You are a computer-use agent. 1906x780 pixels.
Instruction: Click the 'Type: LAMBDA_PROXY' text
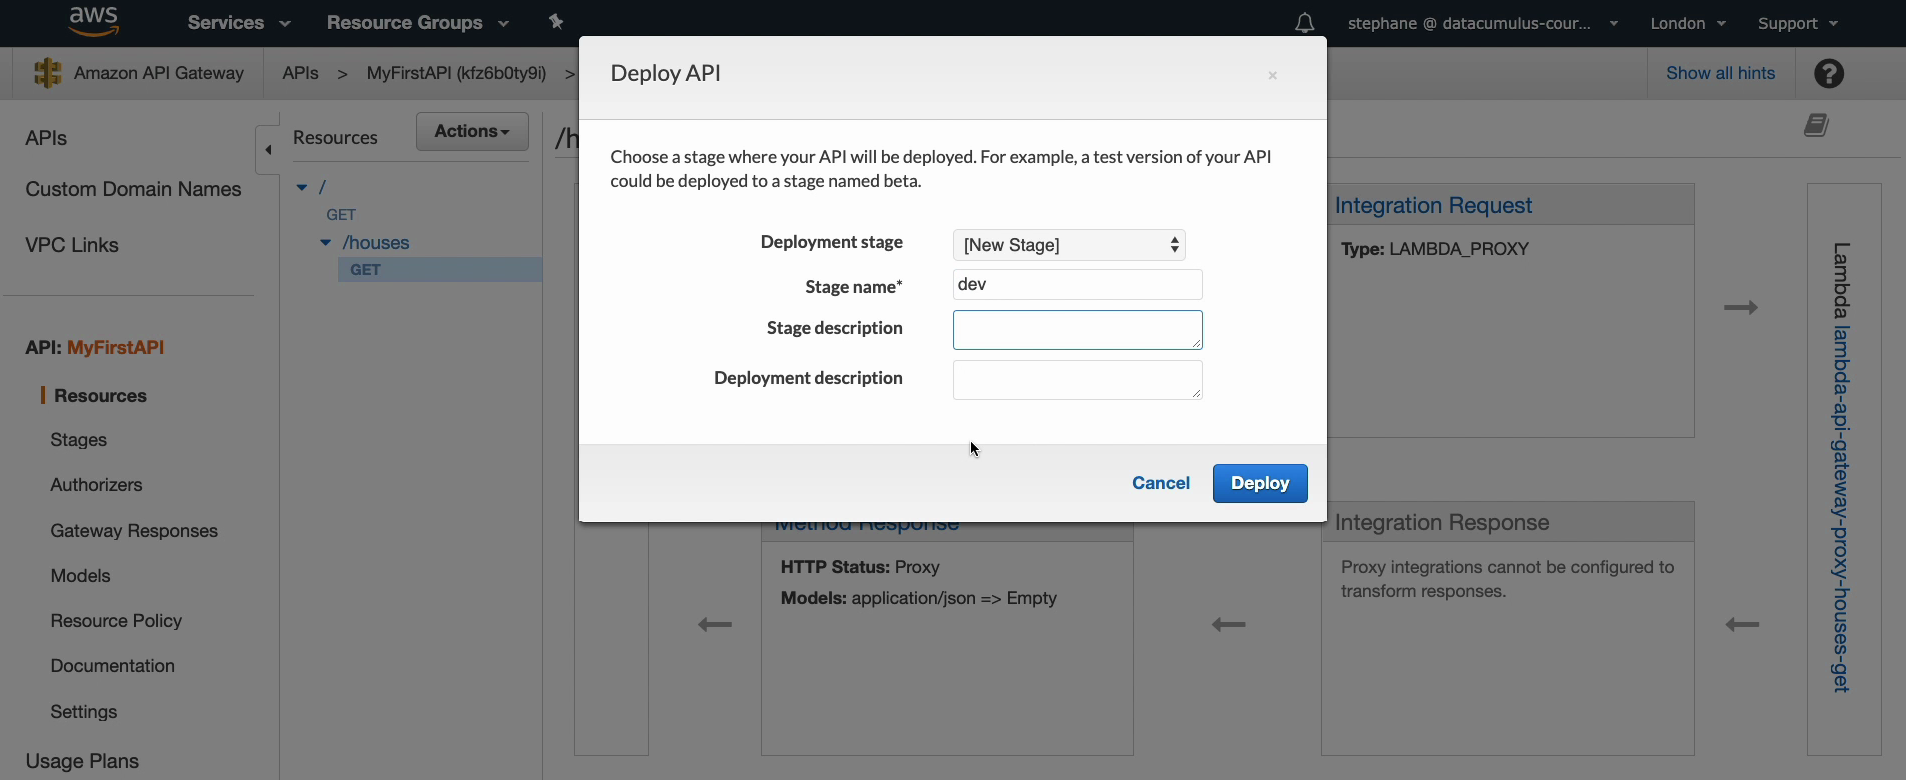click(1435, 249)
